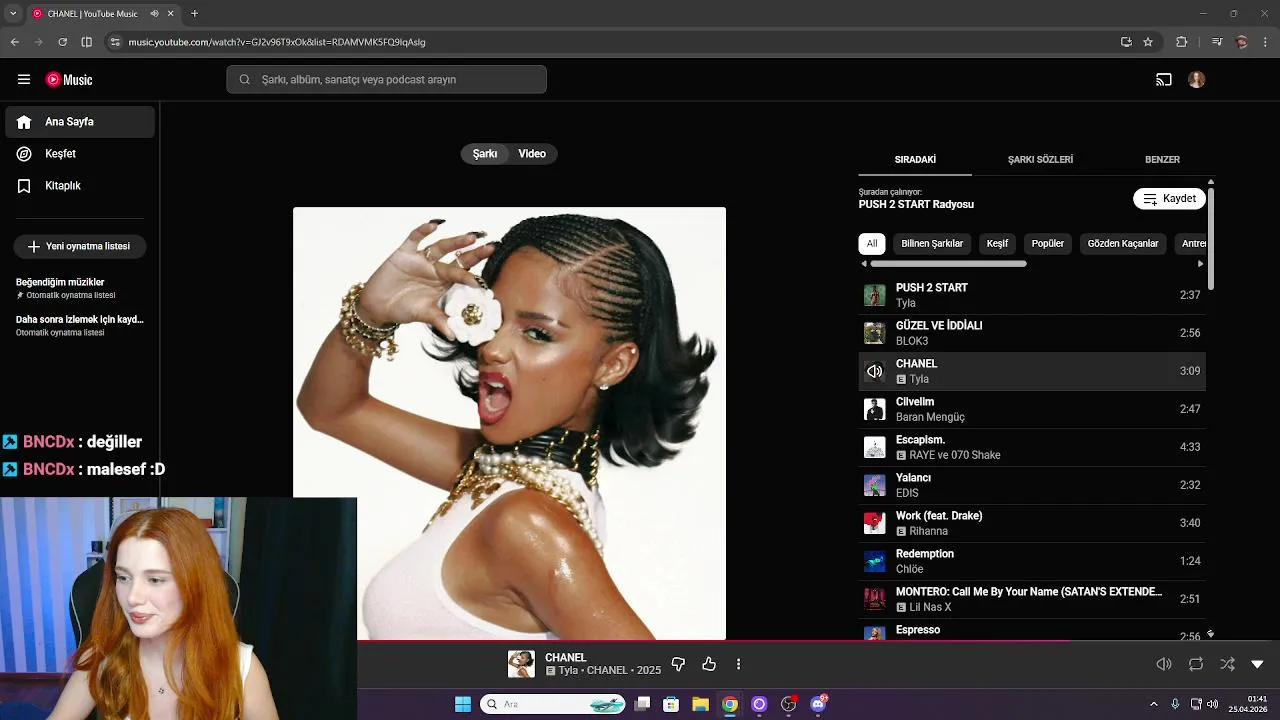Select the Bilinen Şarkılar filter chip

tap(932, 244)
